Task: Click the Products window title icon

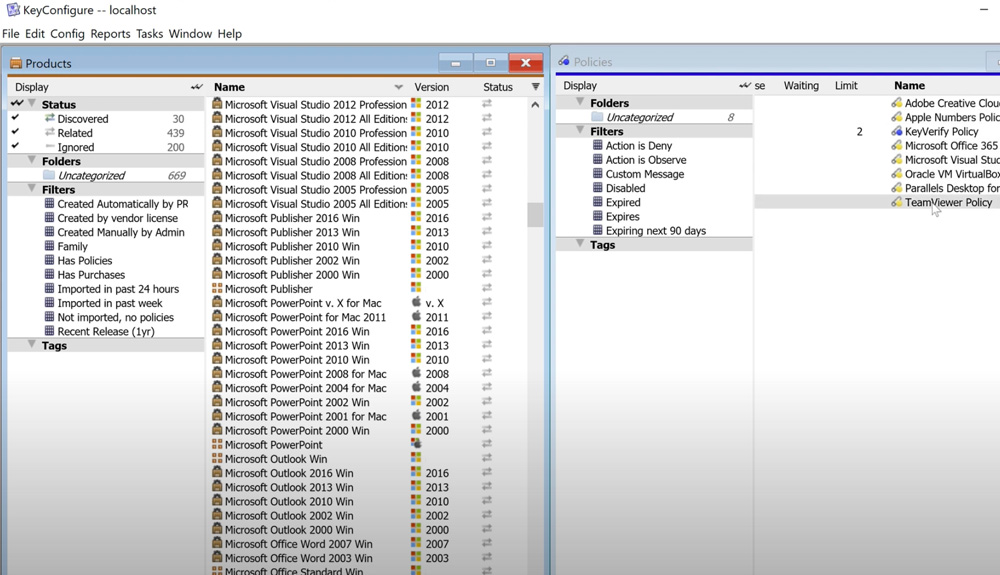Action: tap(16, 63)
